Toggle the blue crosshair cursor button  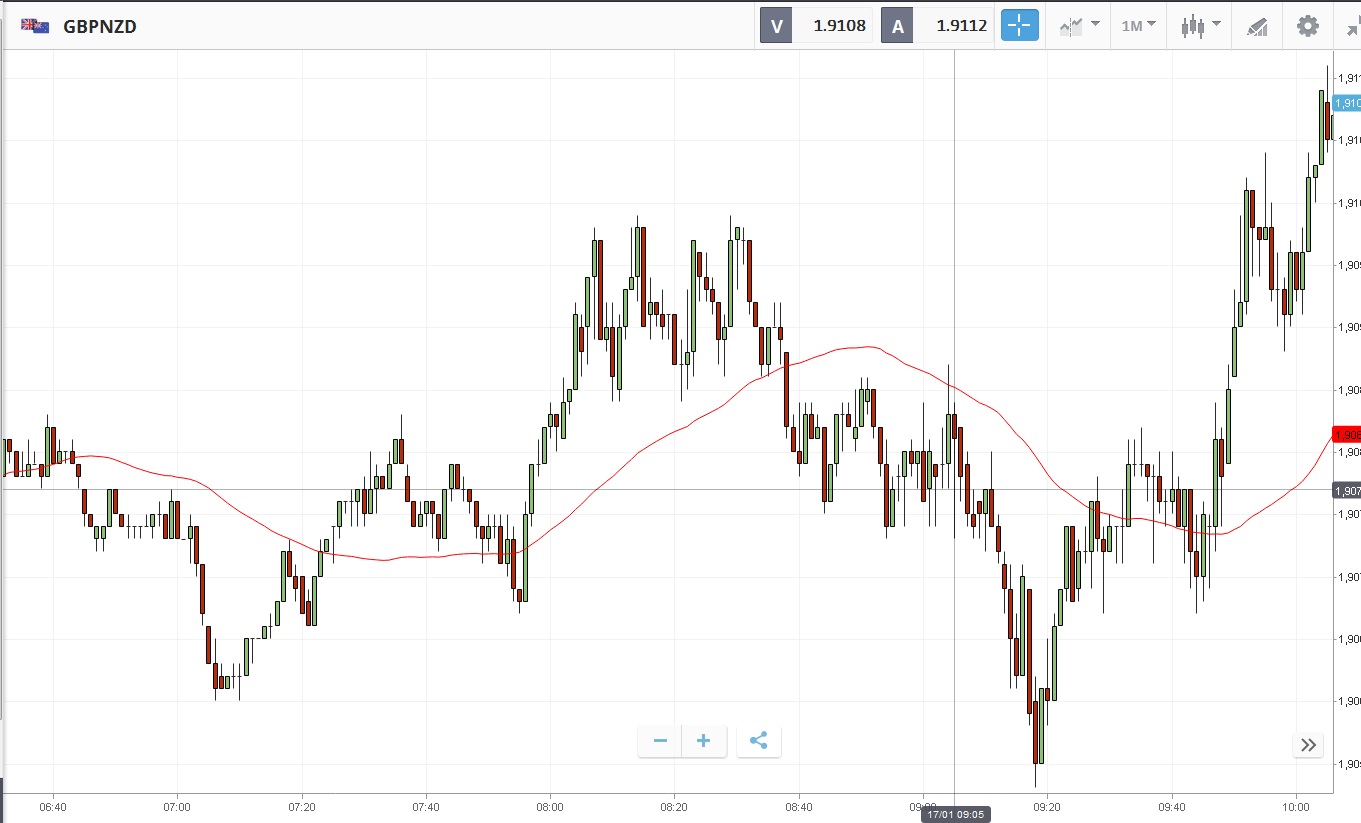pyautogui.click(x=1019, y=26)
